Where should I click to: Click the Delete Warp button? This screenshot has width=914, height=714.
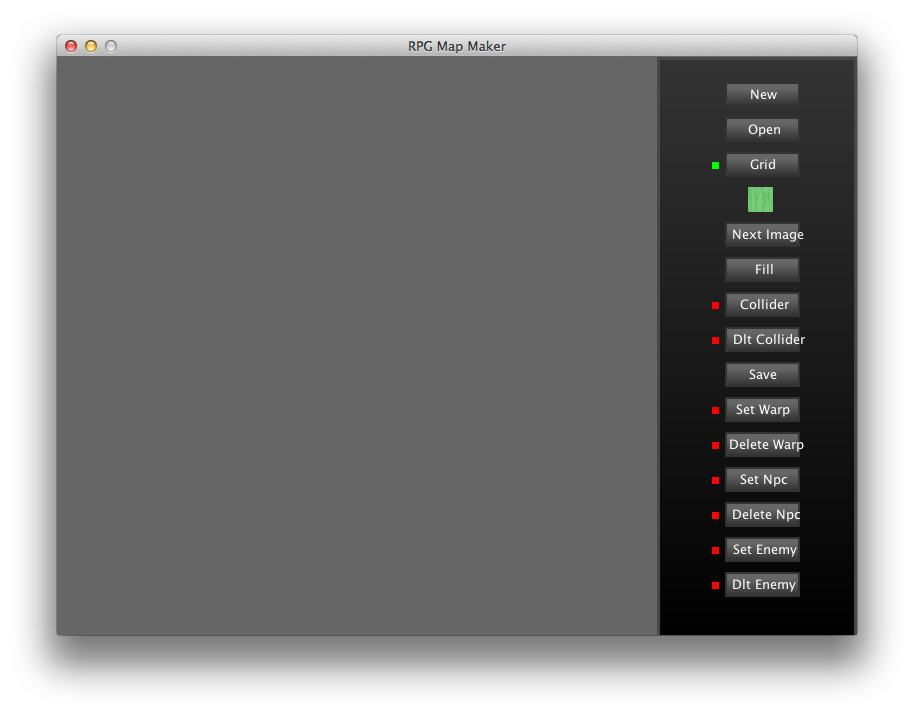click(762, 444)
